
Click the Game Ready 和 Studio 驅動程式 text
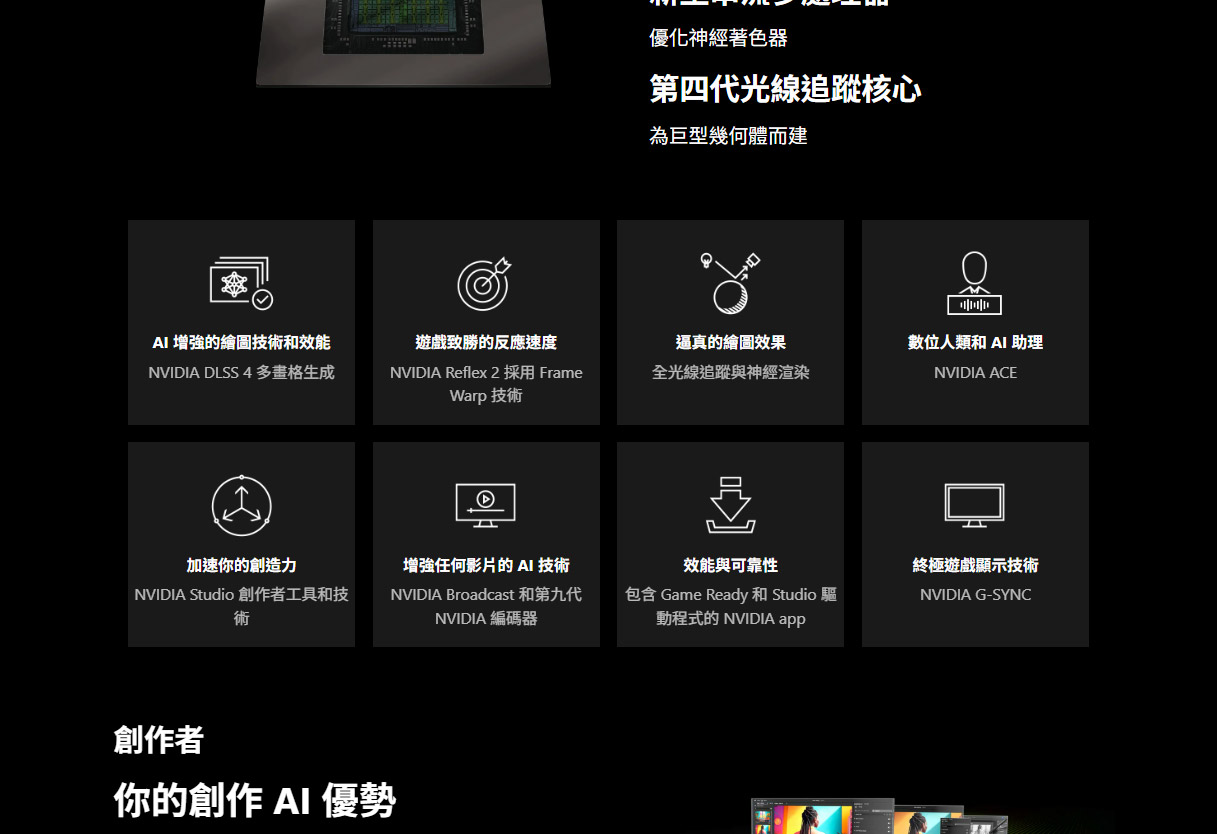[730, 606]
